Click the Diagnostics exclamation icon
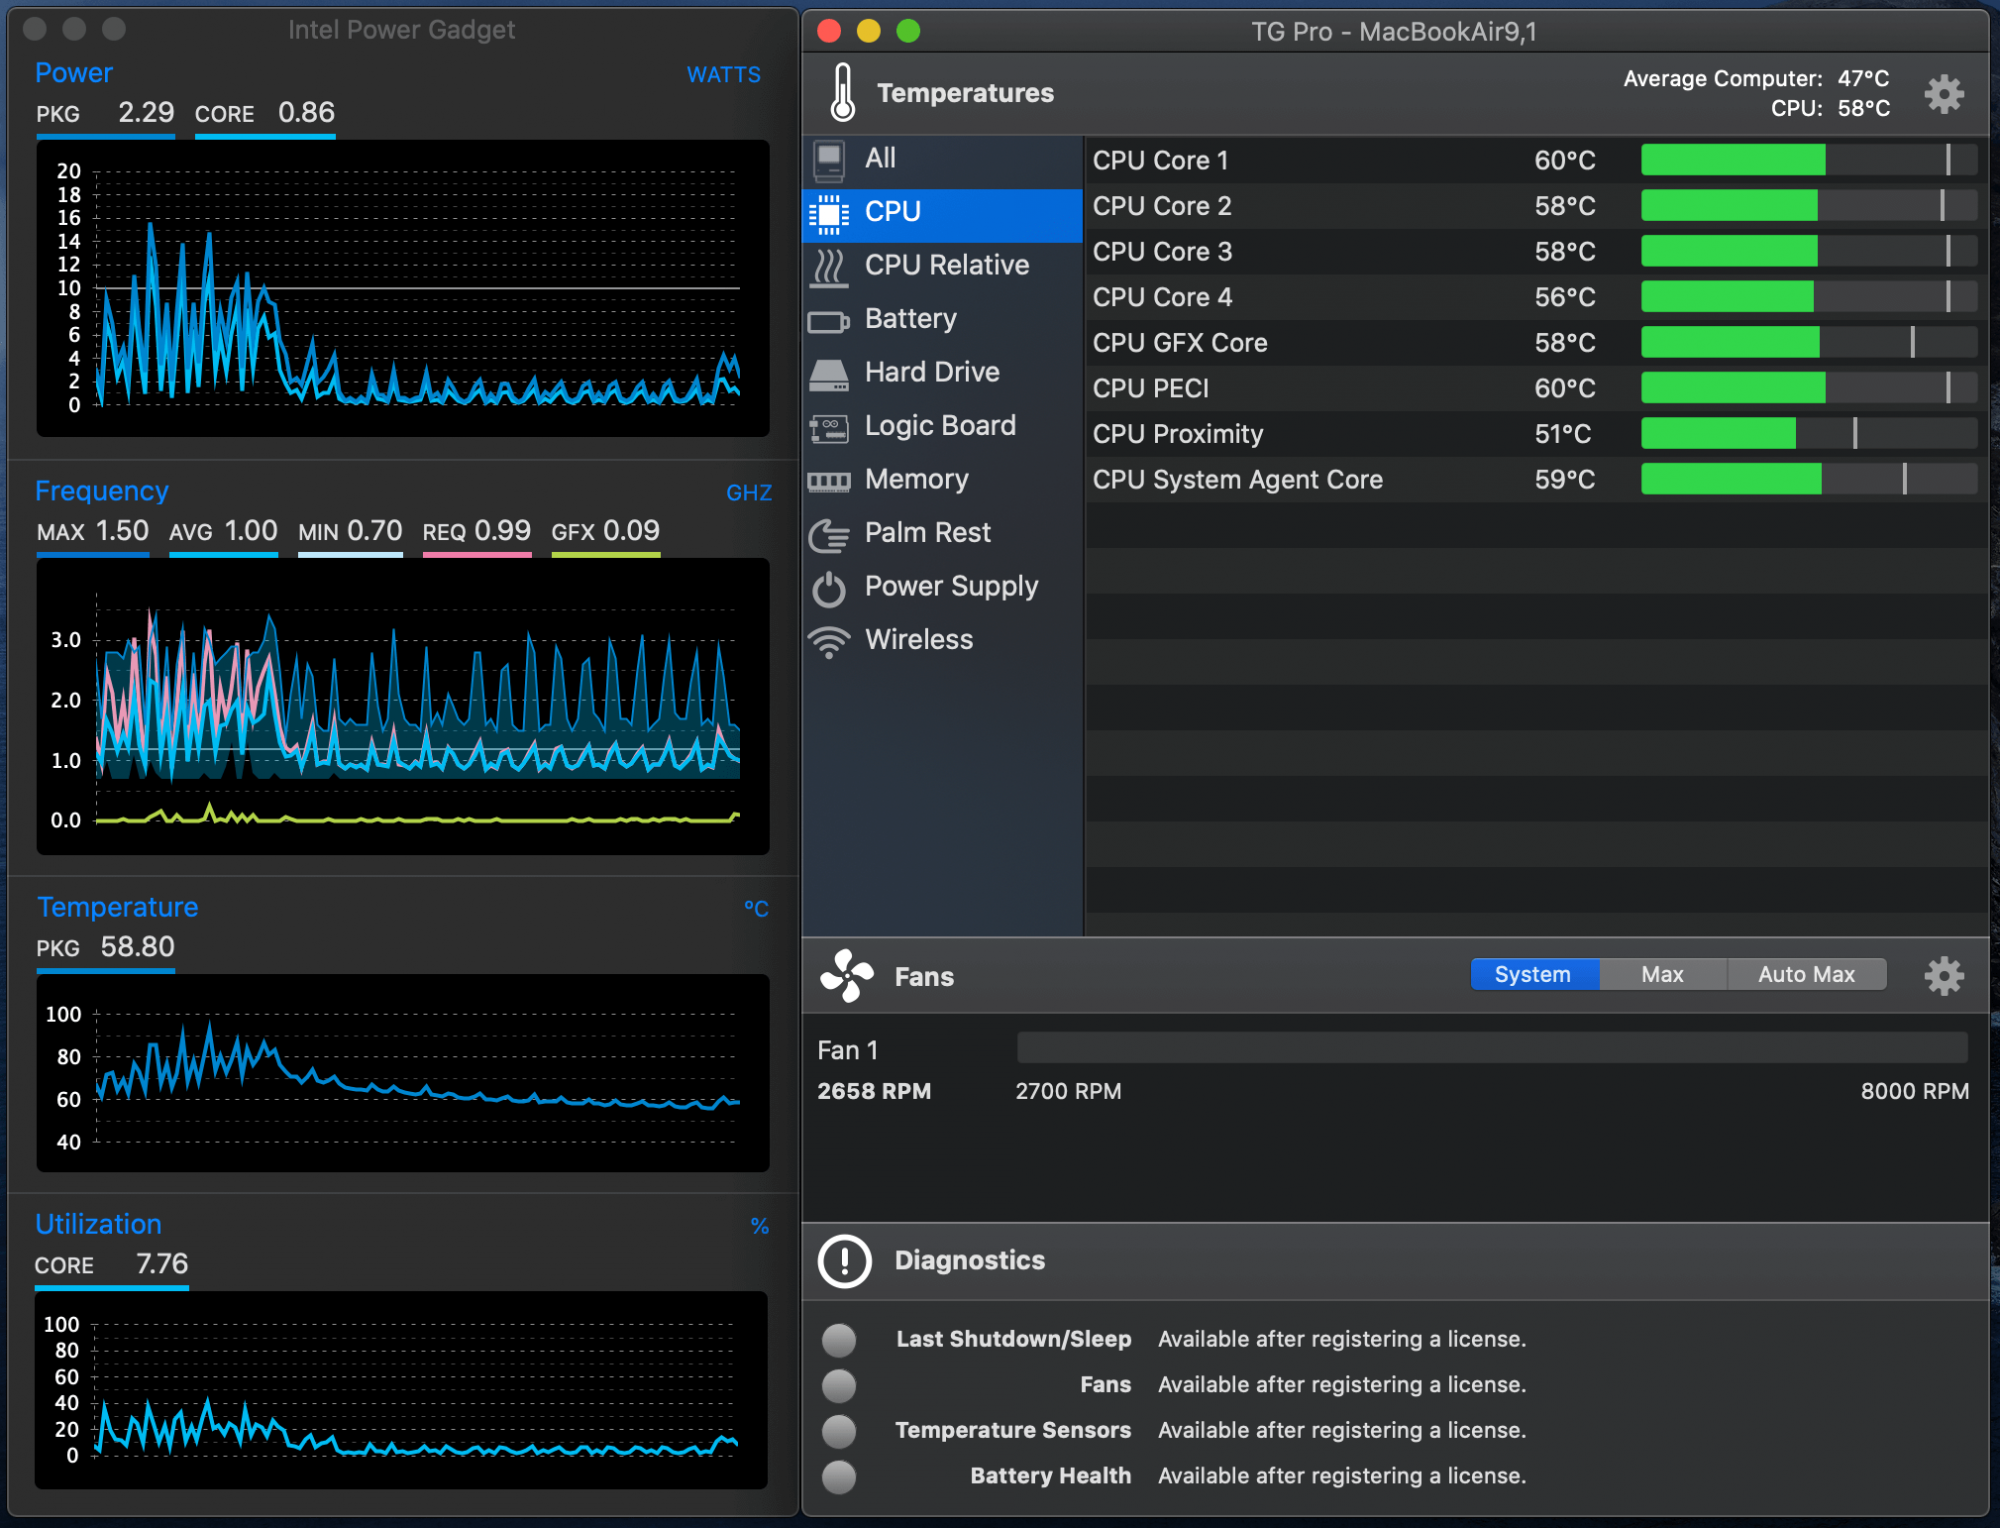The width and height of the screenshot is (2000, 1528). click(845, 1260)
